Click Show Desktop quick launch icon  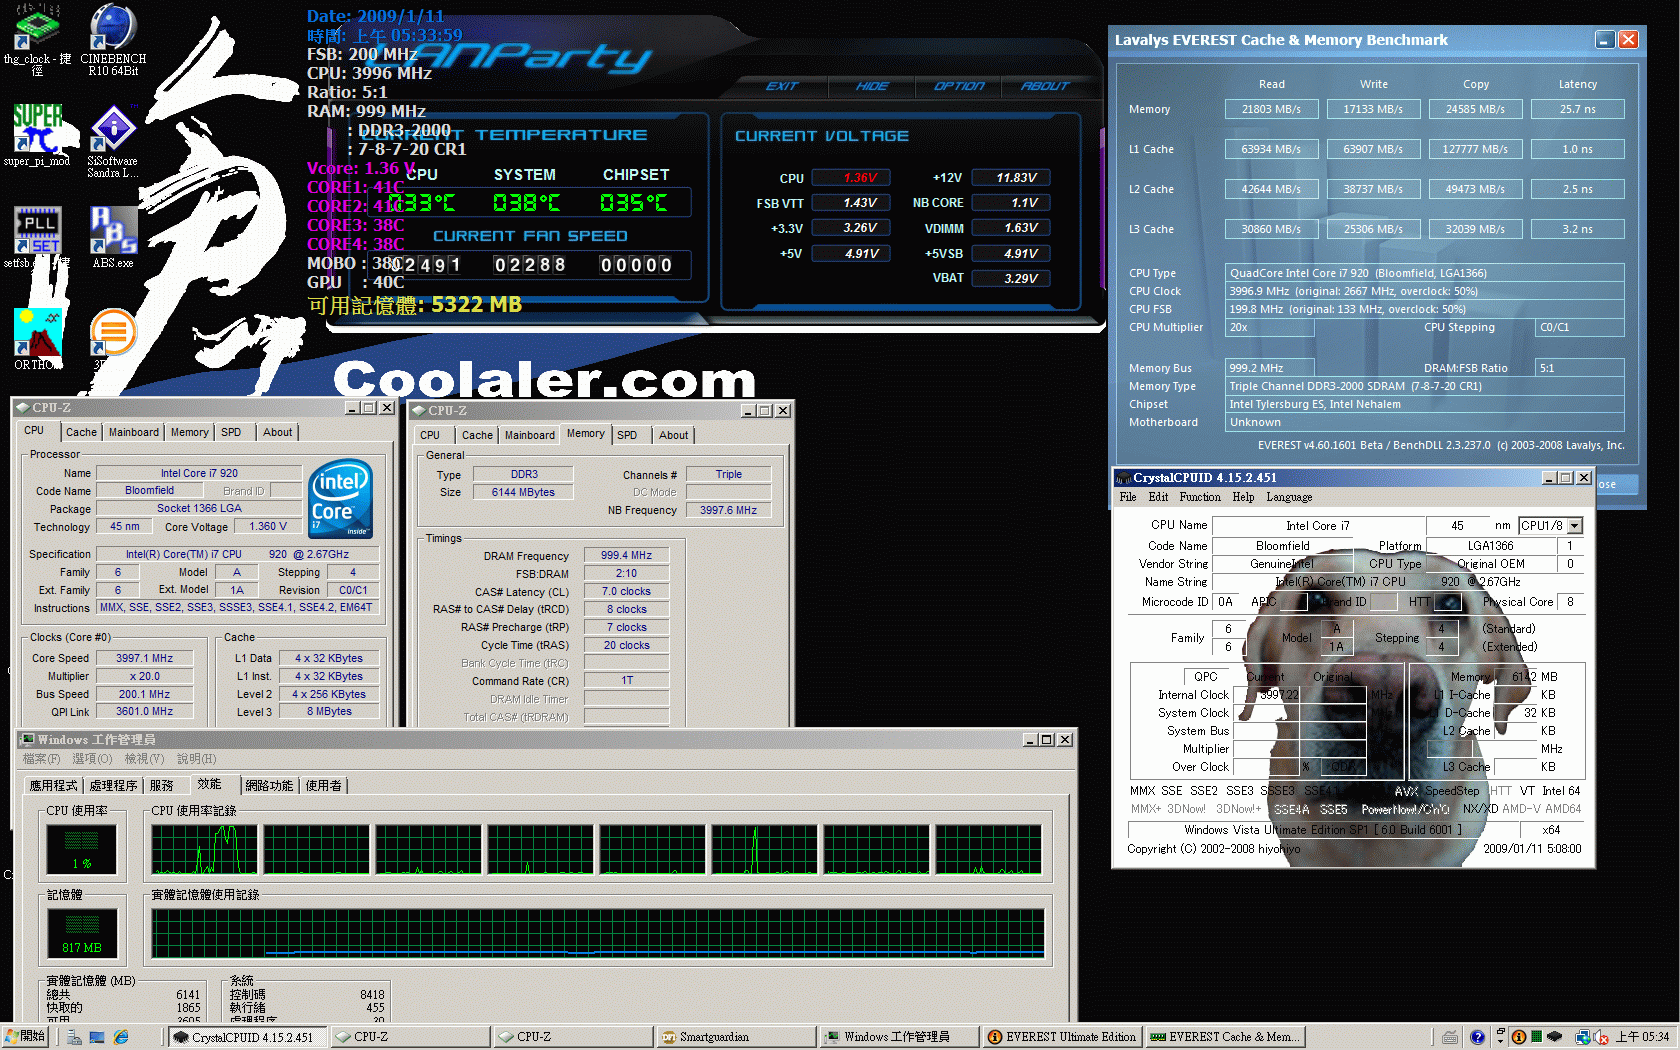point(97,1038)
